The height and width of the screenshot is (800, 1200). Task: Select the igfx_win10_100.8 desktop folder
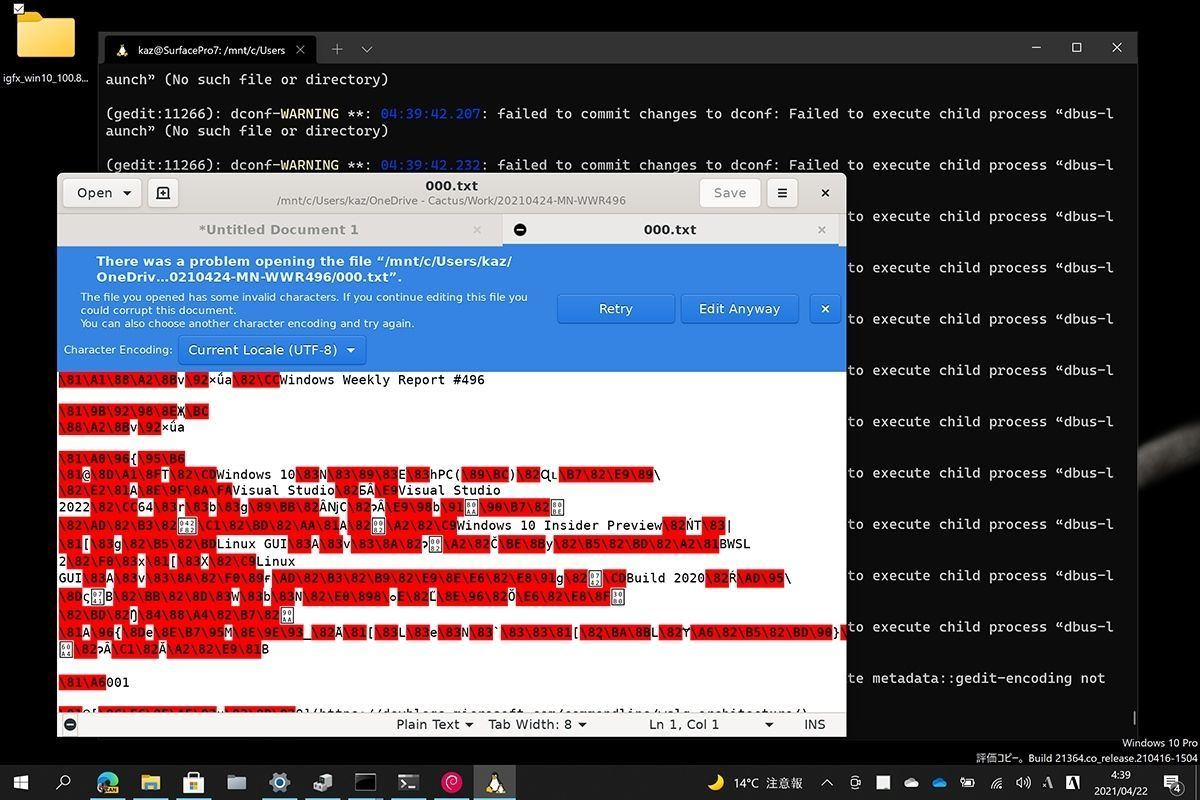(x=46, y=46)
